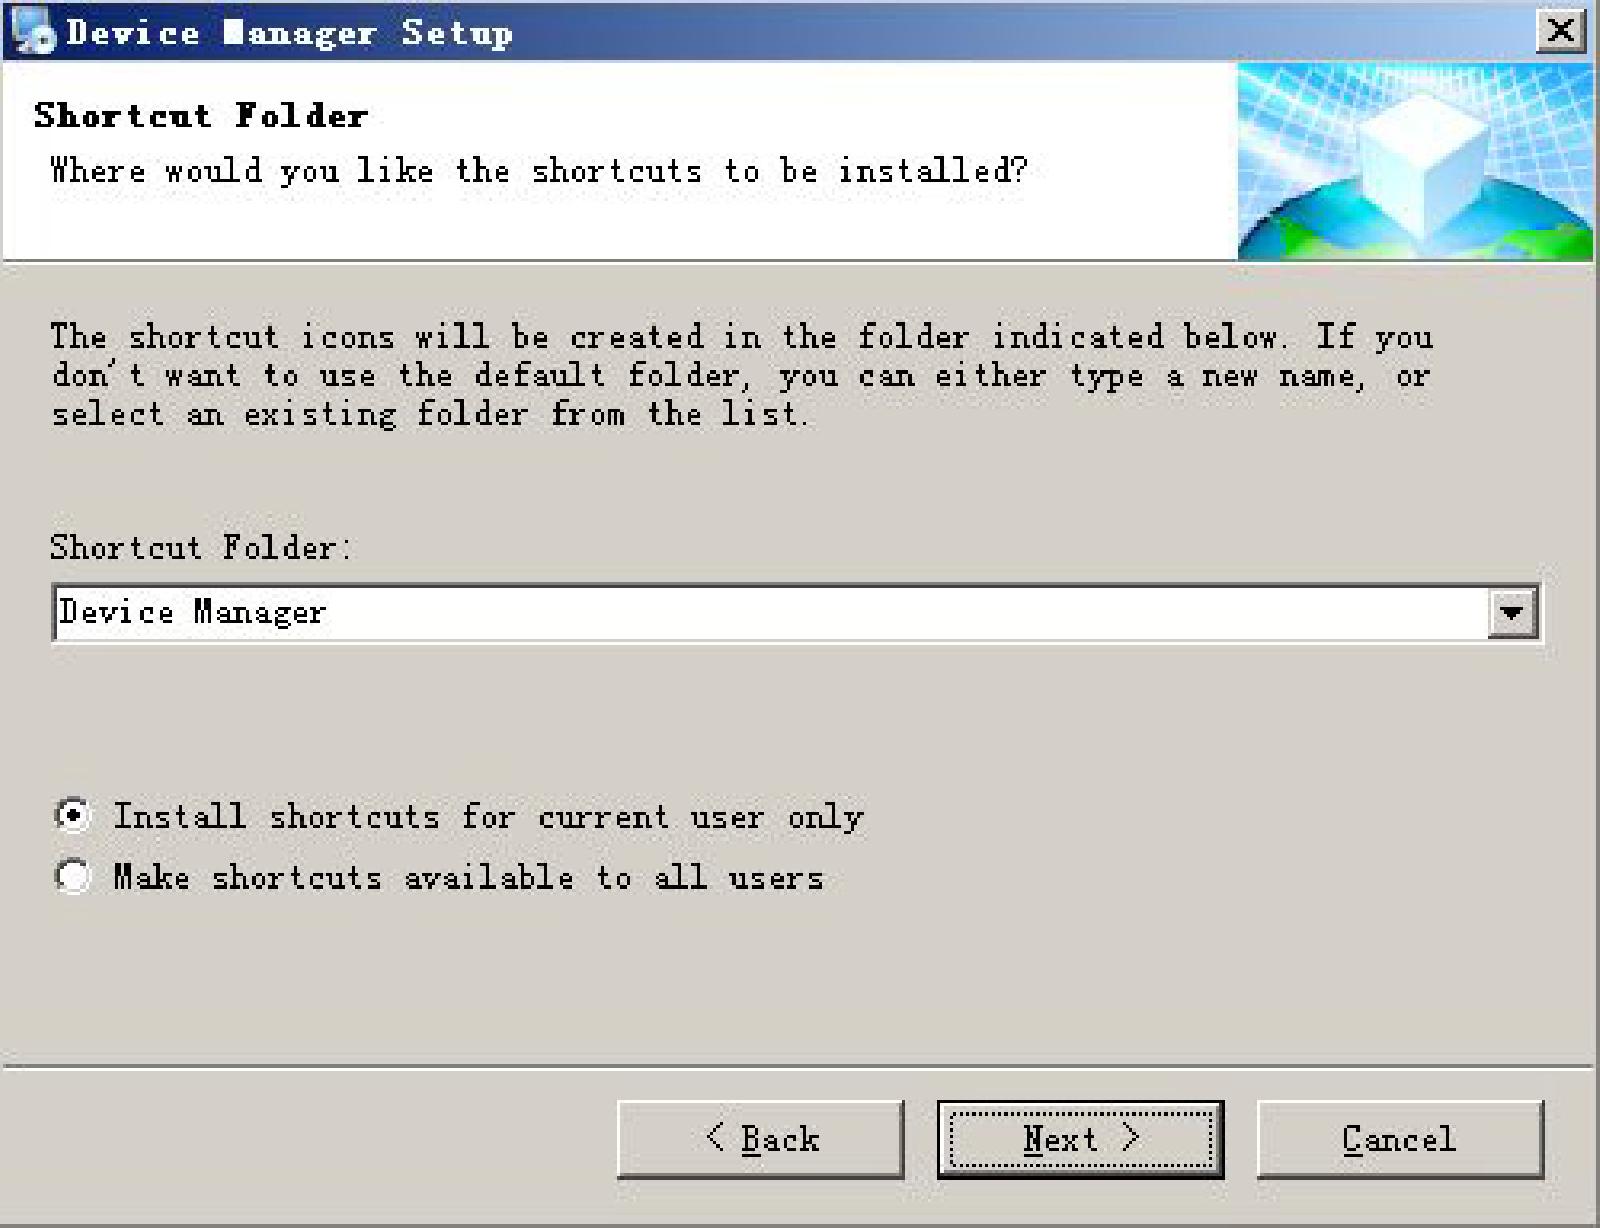Click the instruction paragraph about the default folder
1600x1228 pixels.
(742, 375)
